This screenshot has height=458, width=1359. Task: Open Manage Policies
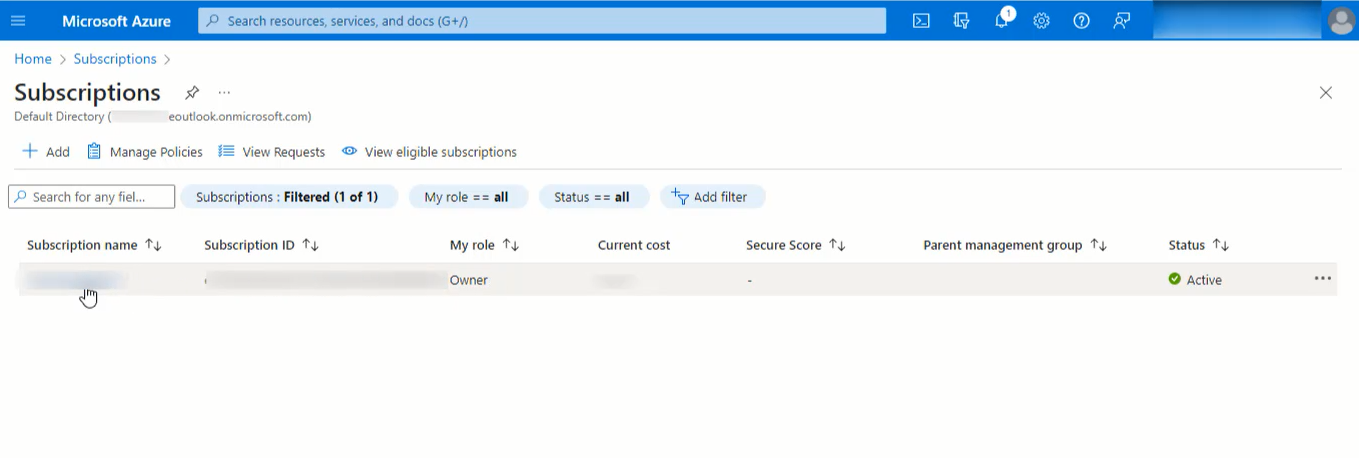click(x=145, y=152)
